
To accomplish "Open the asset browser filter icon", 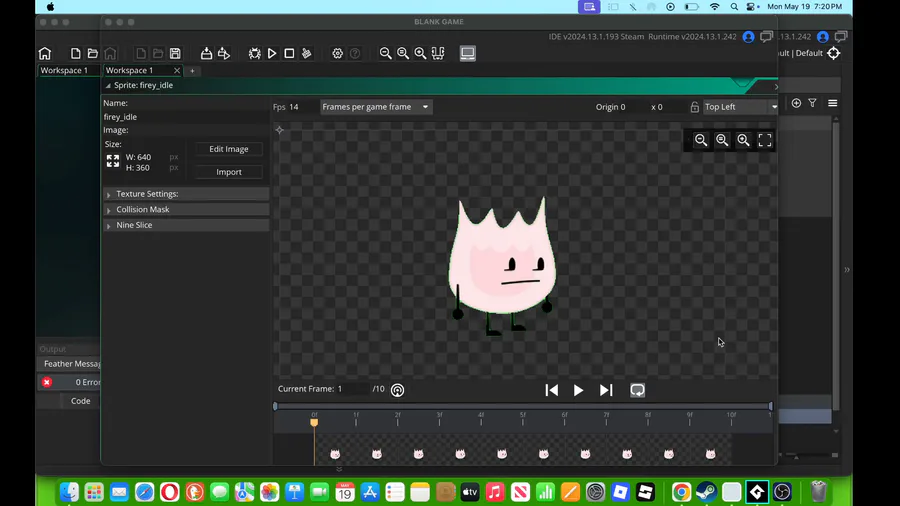I will [812, 103].
